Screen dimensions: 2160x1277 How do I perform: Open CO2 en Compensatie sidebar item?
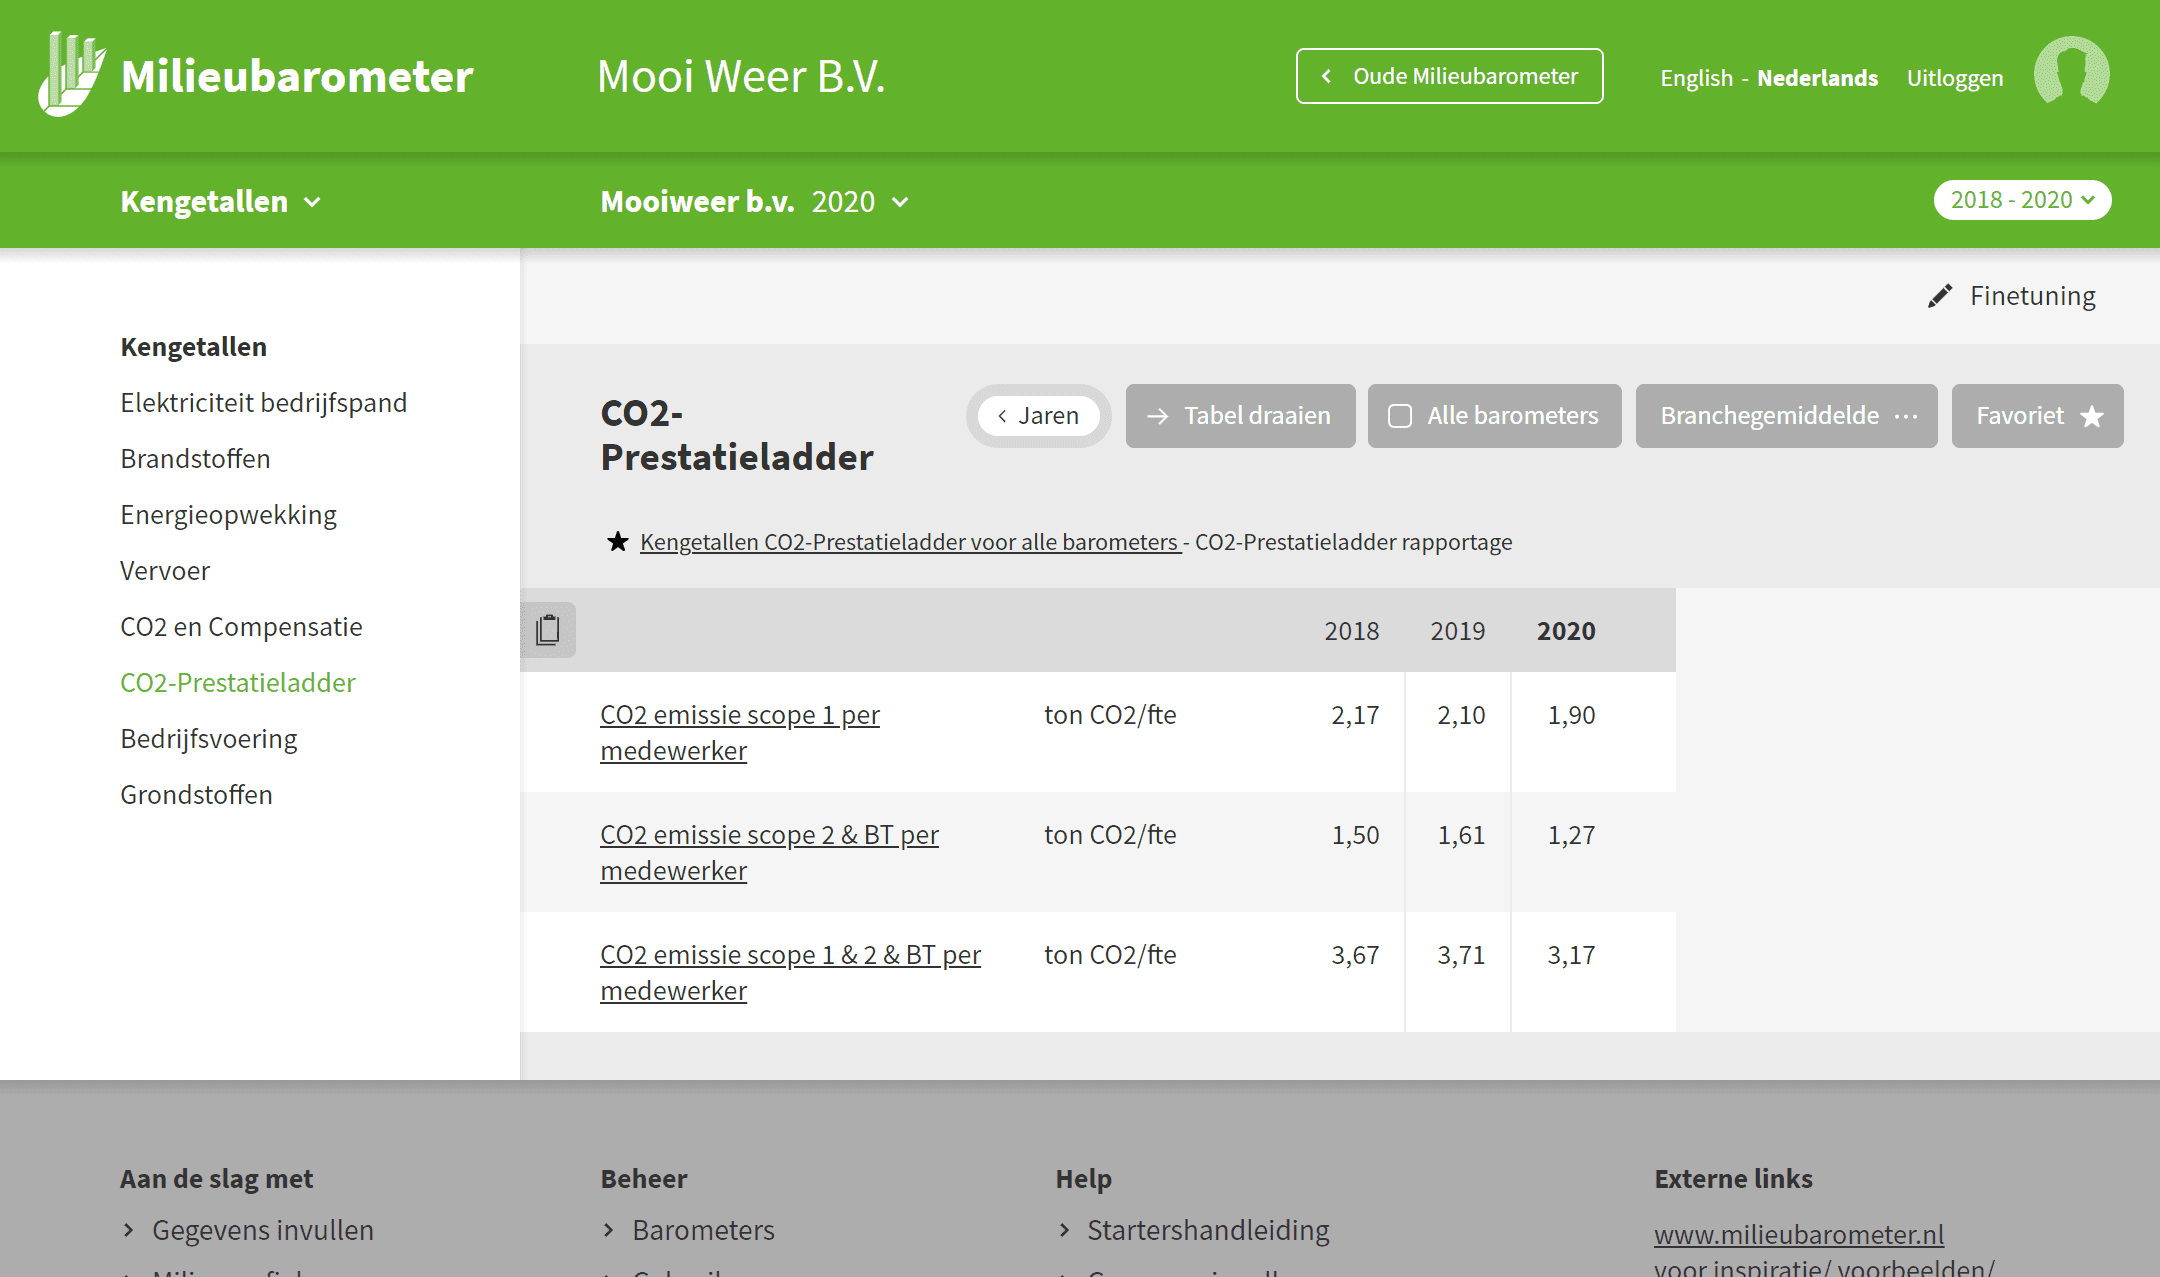[x=241, y=627]
